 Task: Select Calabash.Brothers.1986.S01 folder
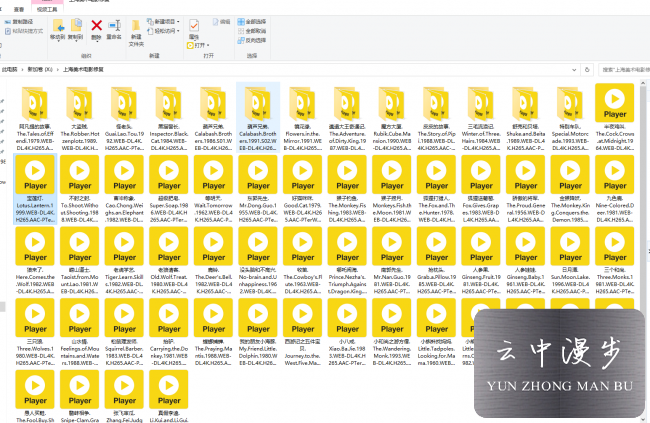213,117
